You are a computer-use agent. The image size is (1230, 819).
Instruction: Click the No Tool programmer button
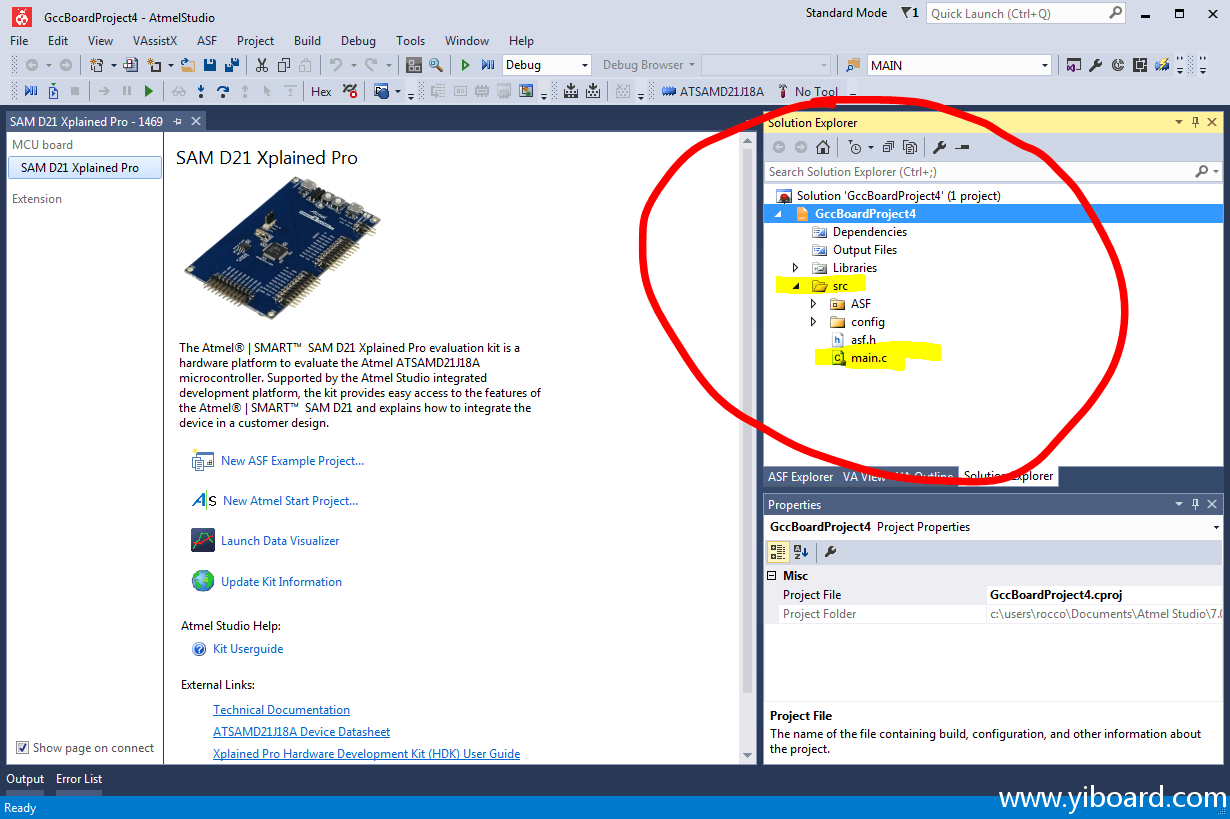[x=807, y=91]
